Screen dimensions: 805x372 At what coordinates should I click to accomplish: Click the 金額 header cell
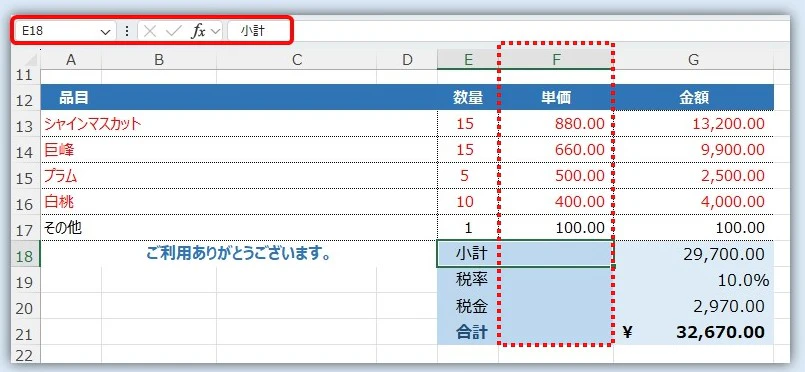tap(693, 97)
